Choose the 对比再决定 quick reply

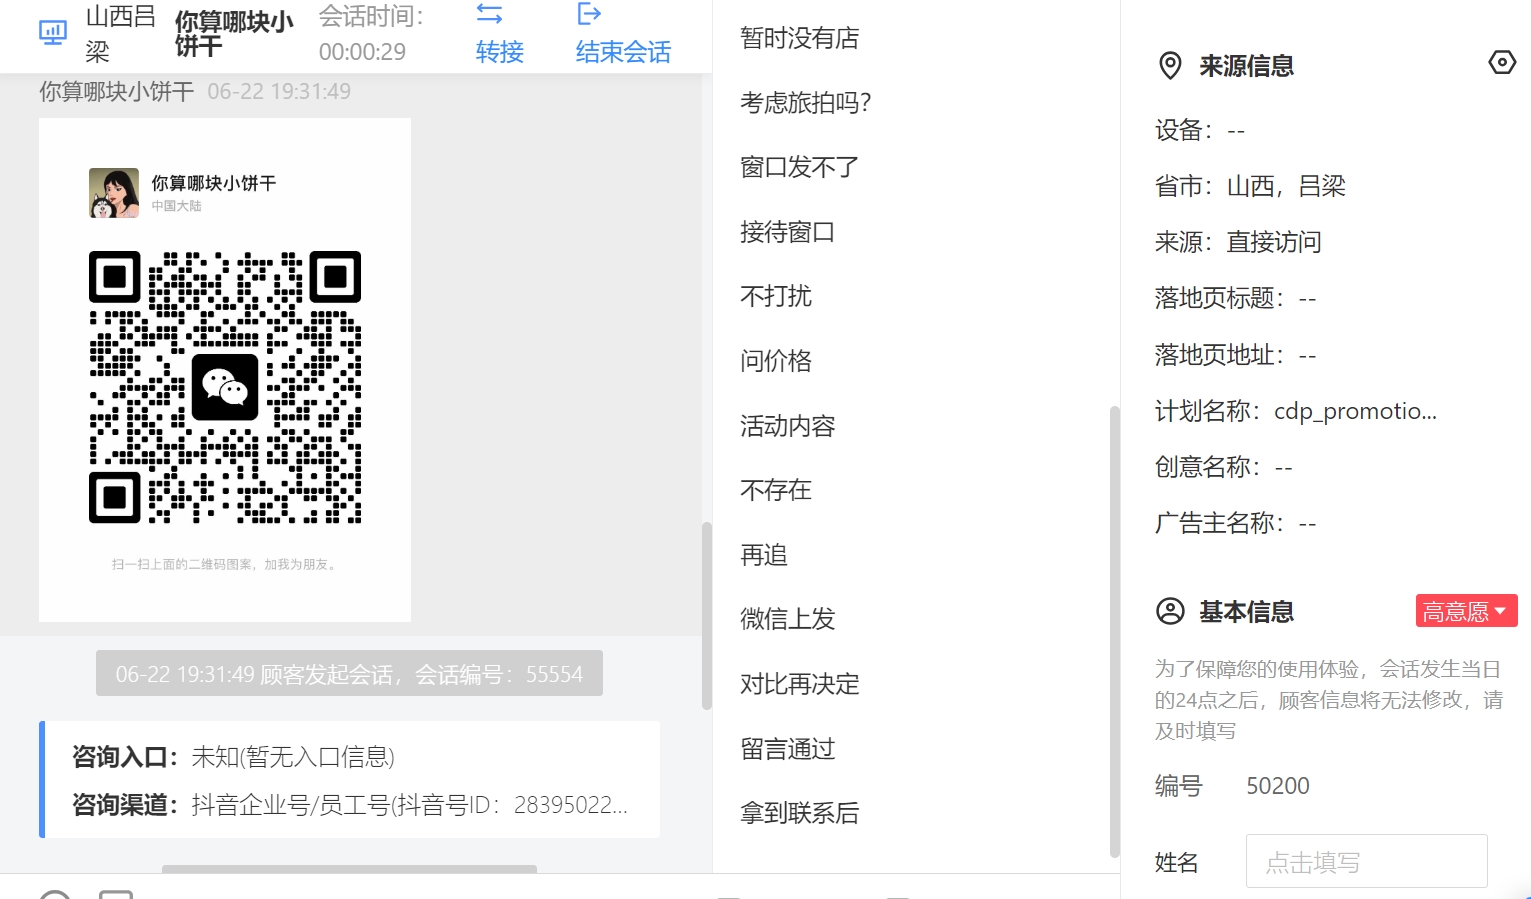pyautogui.click(x=799, y=684)
